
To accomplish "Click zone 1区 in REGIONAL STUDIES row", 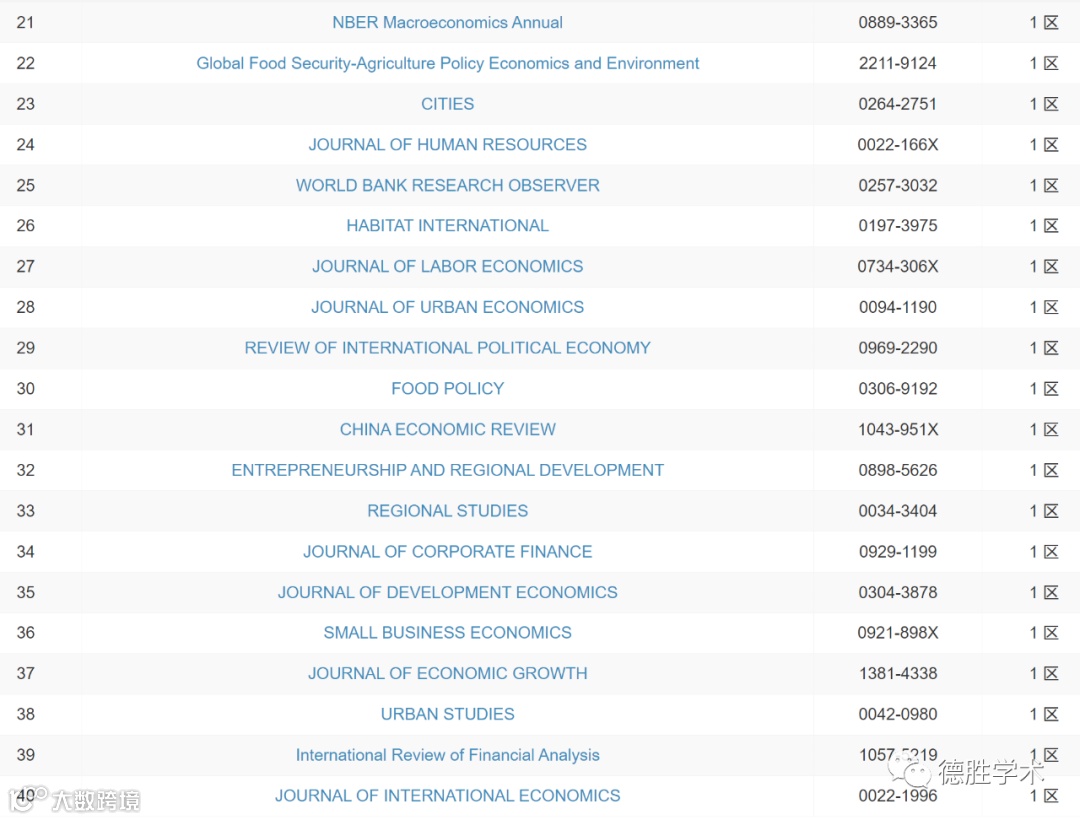I will tap(1043, 510).
